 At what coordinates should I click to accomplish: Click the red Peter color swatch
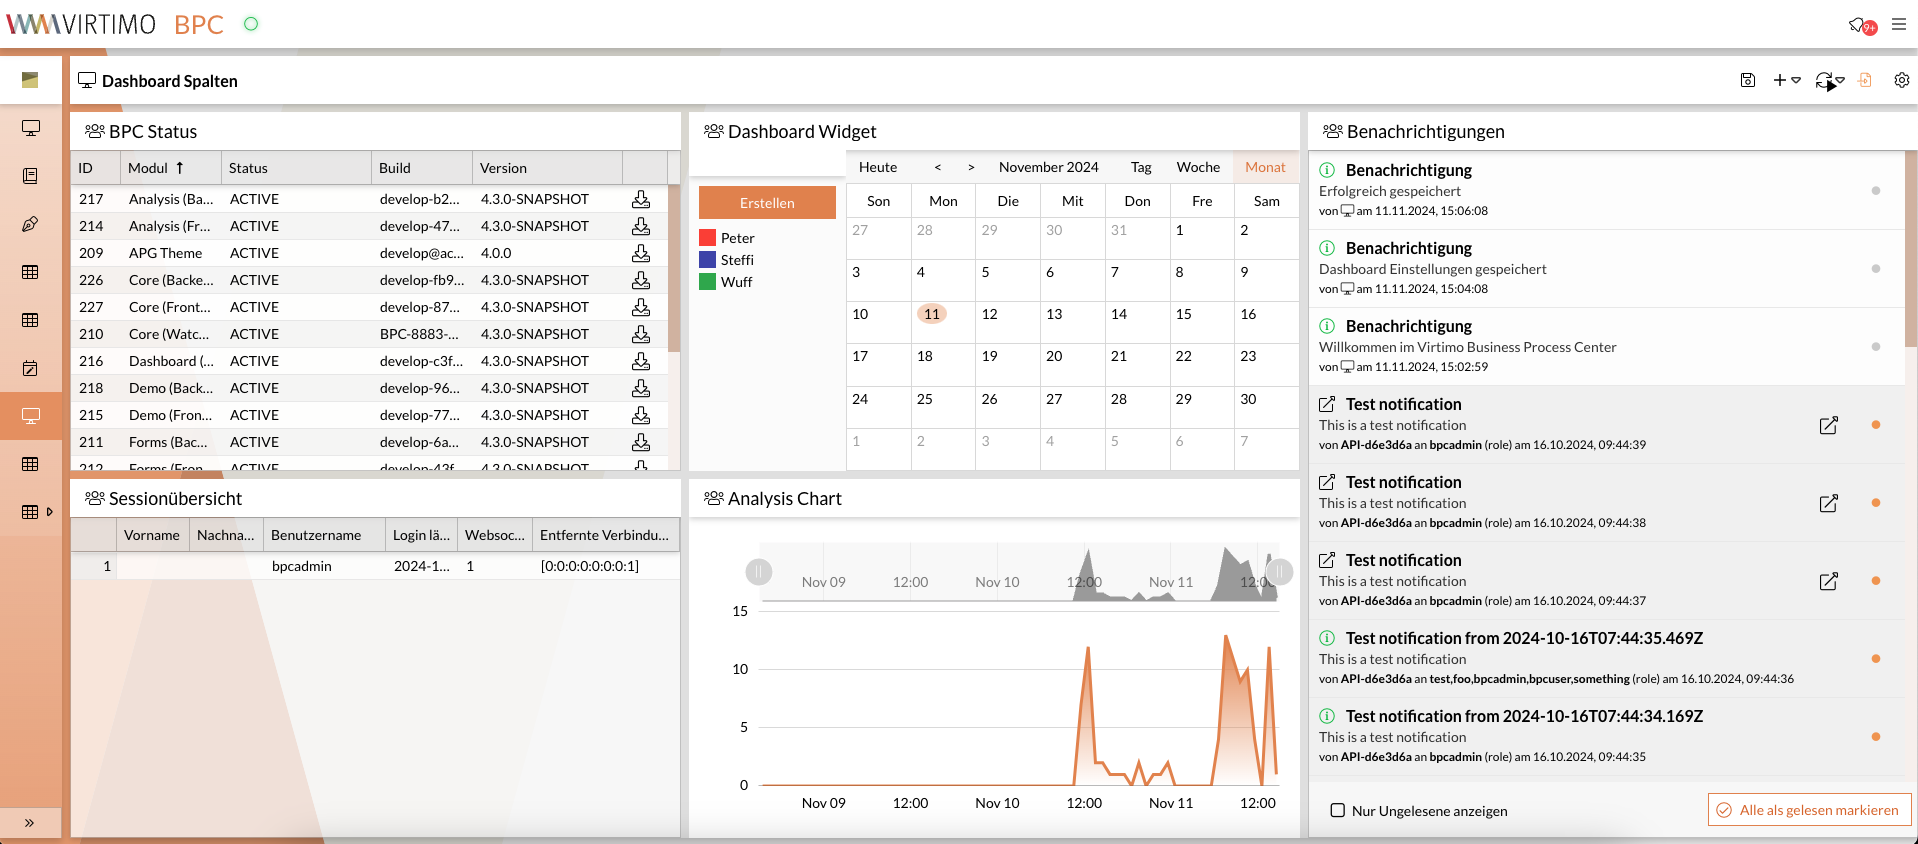point(708,238)
